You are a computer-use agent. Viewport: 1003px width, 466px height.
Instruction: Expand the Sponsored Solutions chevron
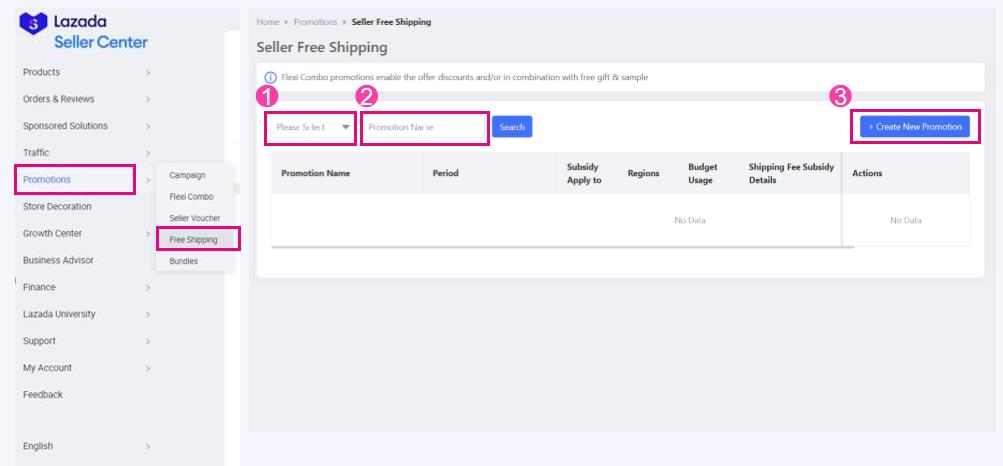[x=147, y=126]
